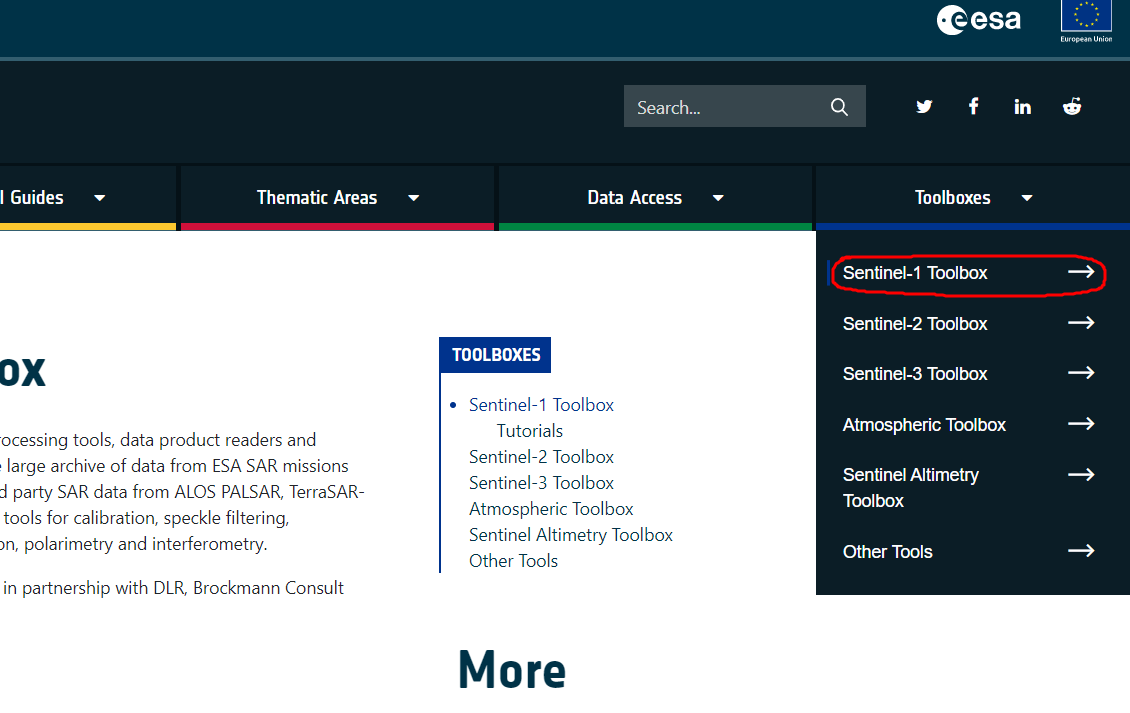This screenshot has height=713, width=1130.
Task: Open the Facebook social link
Action: coord(974,107)
